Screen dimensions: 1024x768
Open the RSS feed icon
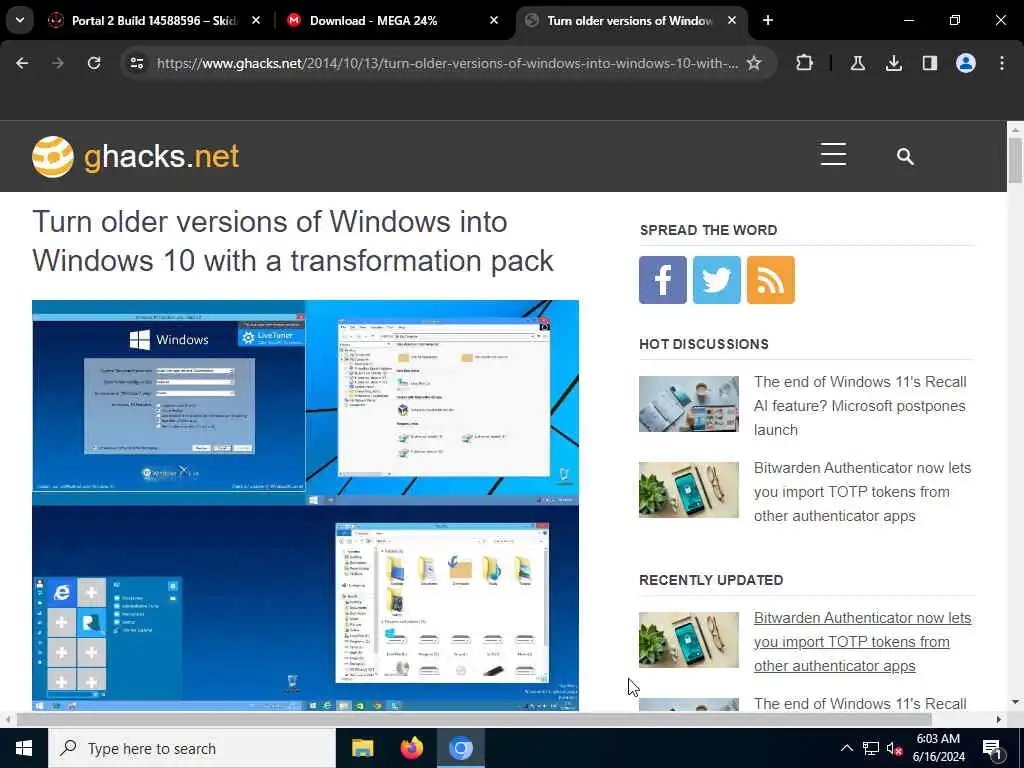[x=771, y=280]
